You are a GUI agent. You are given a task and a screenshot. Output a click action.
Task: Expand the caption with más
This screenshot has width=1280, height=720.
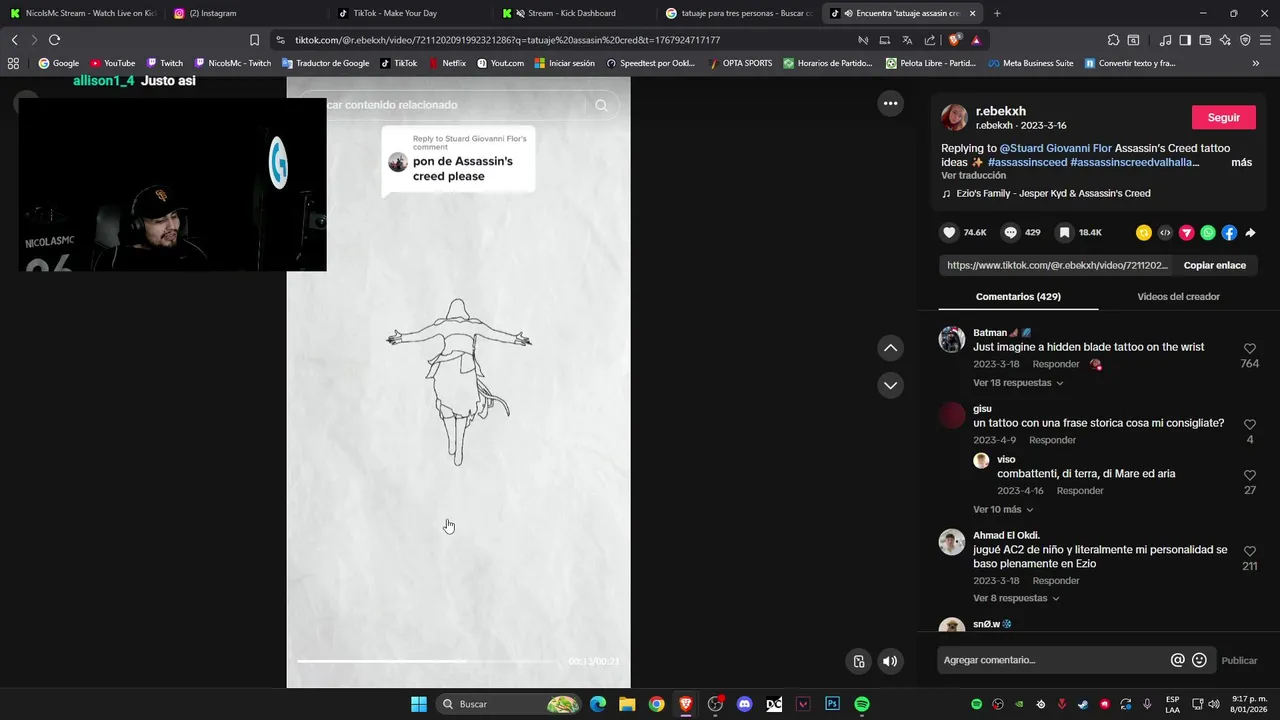(1241, 162)
